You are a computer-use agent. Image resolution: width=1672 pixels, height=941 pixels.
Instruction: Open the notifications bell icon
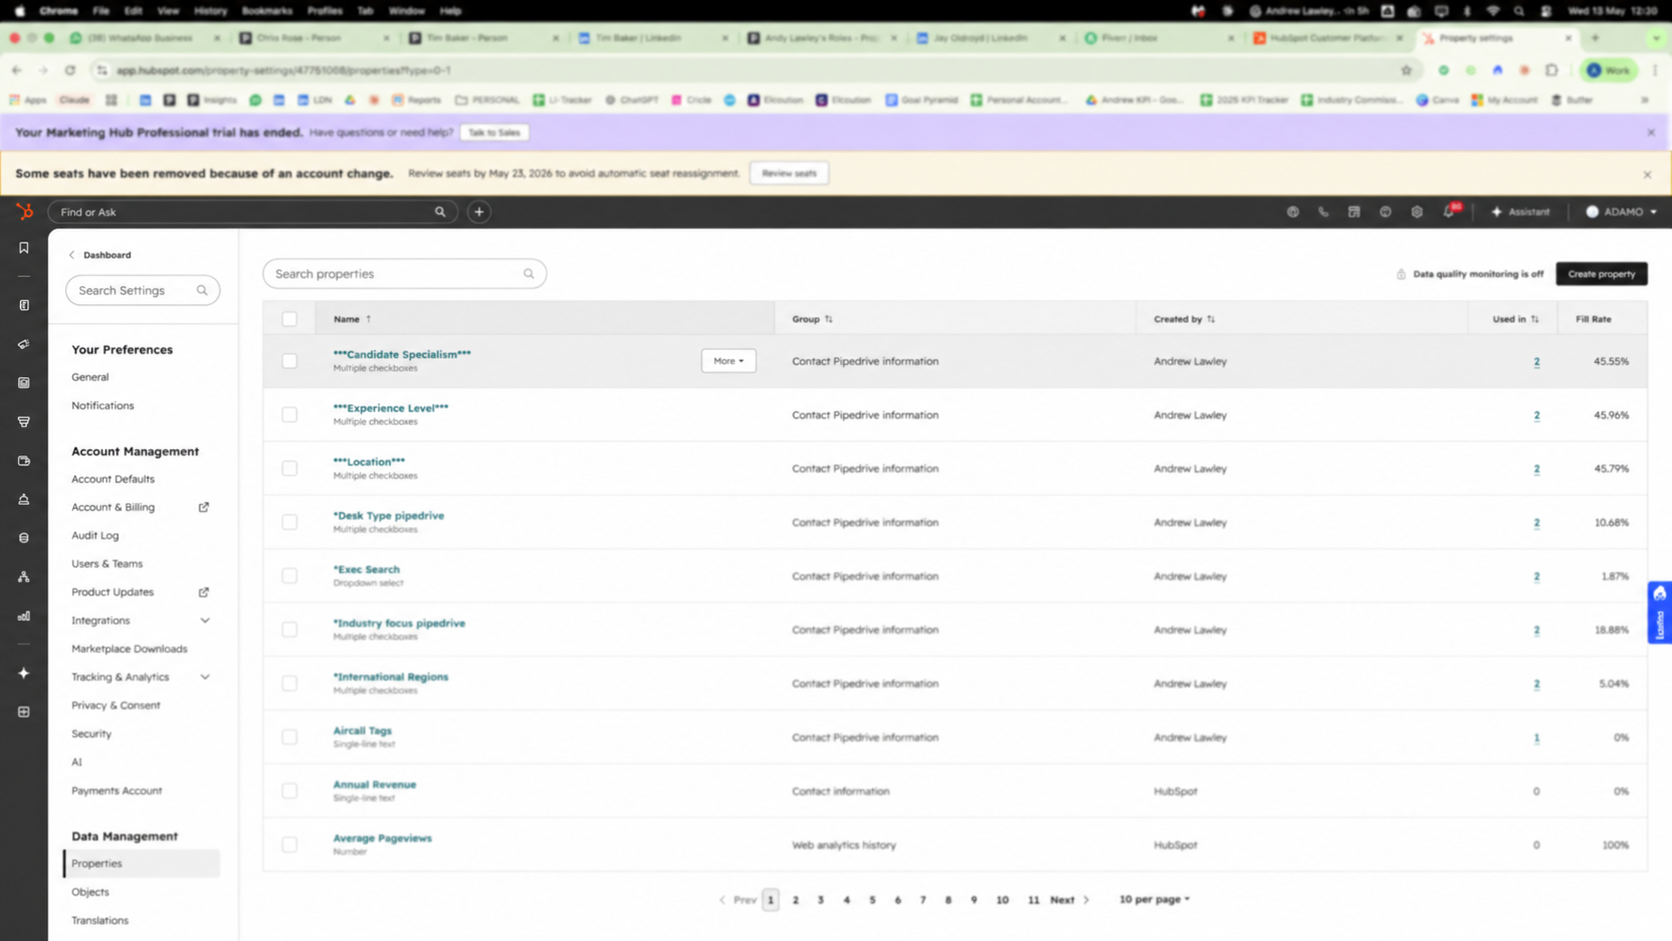click(1449, 212)
